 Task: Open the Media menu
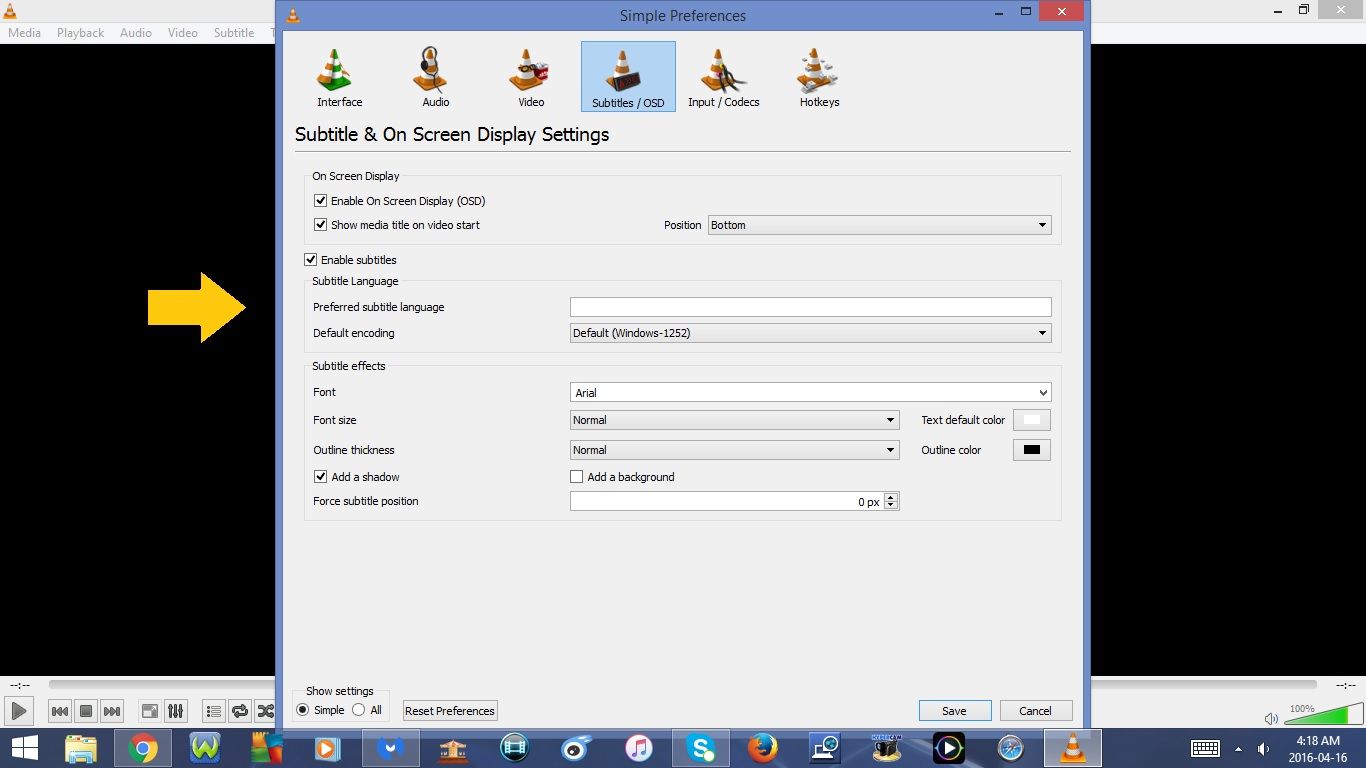23,32
